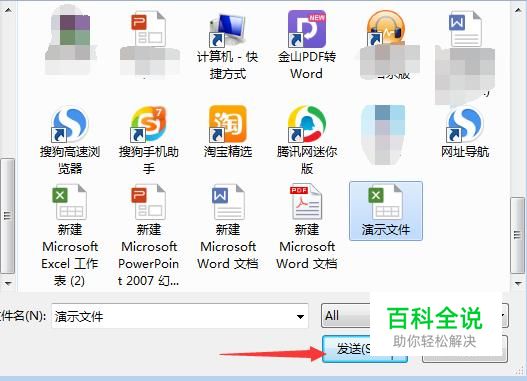Click right scrollbar down arrow
This screenshot has width=527, height=381.
click(x=518, y=284)
